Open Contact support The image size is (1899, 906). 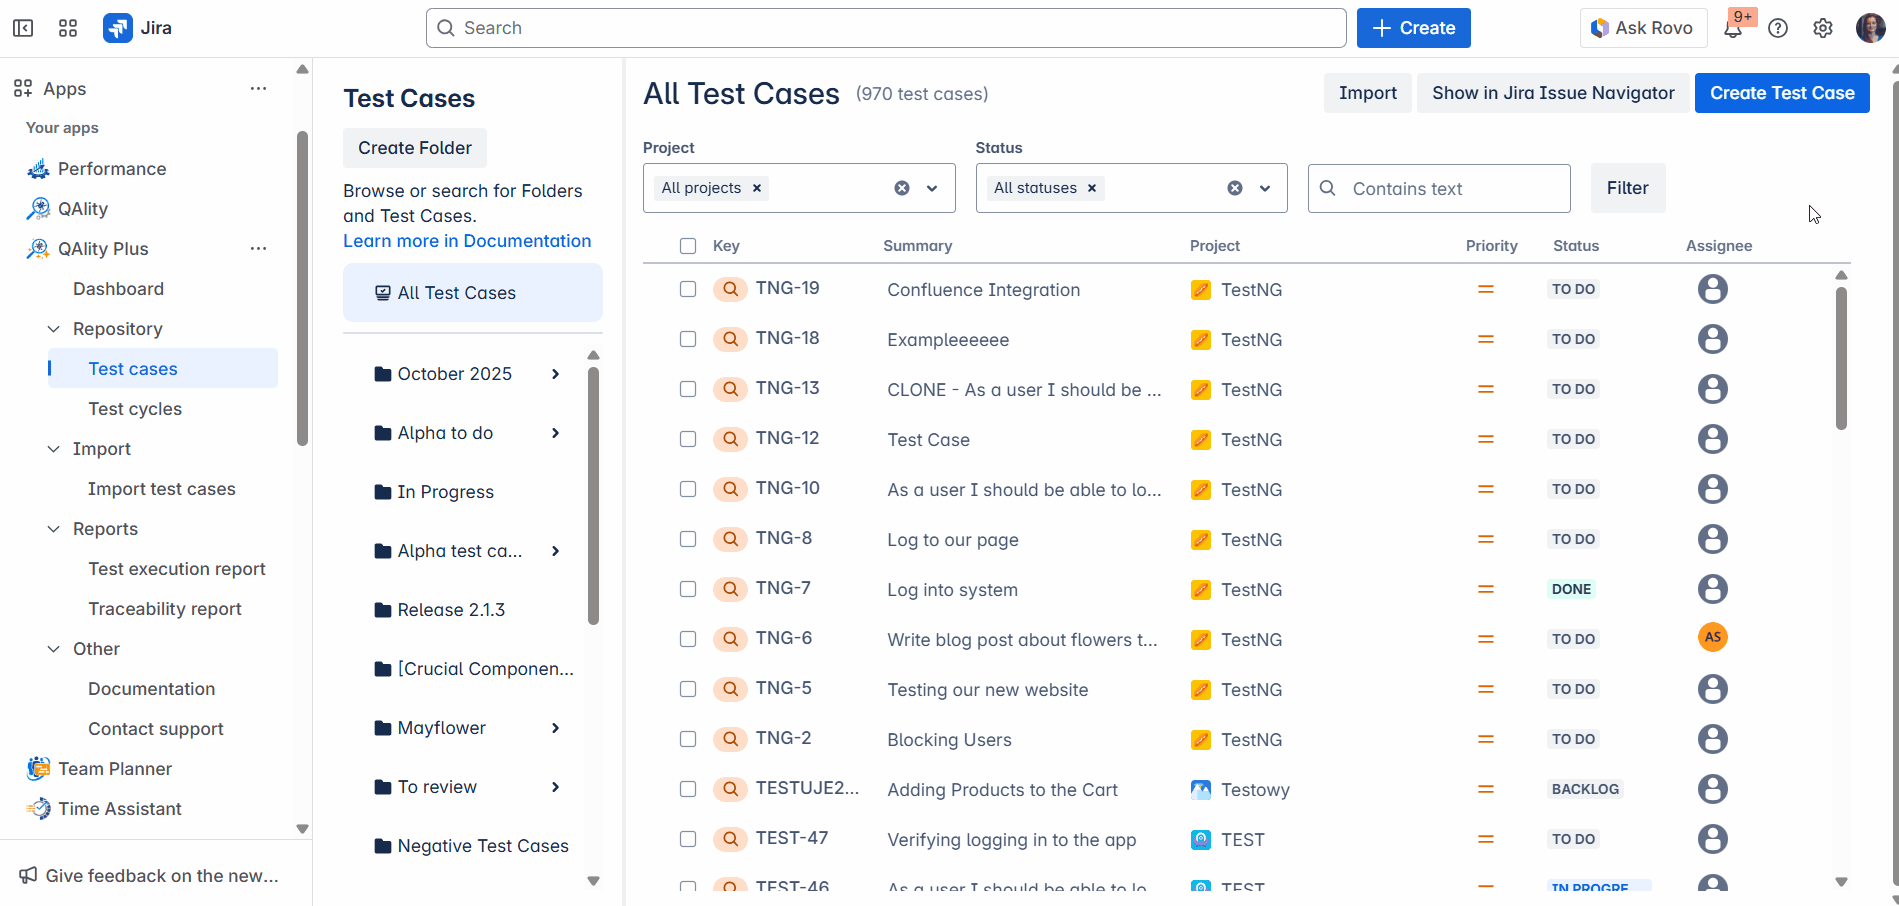coord(156,729)
